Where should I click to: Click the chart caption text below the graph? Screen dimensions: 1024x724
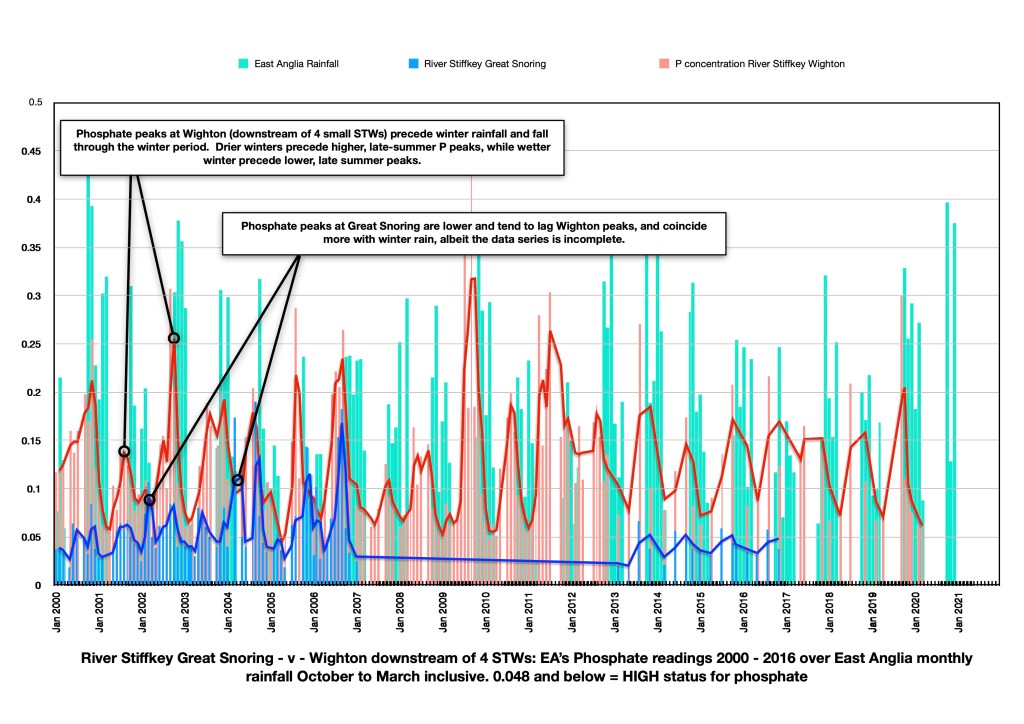pos(510,668)
